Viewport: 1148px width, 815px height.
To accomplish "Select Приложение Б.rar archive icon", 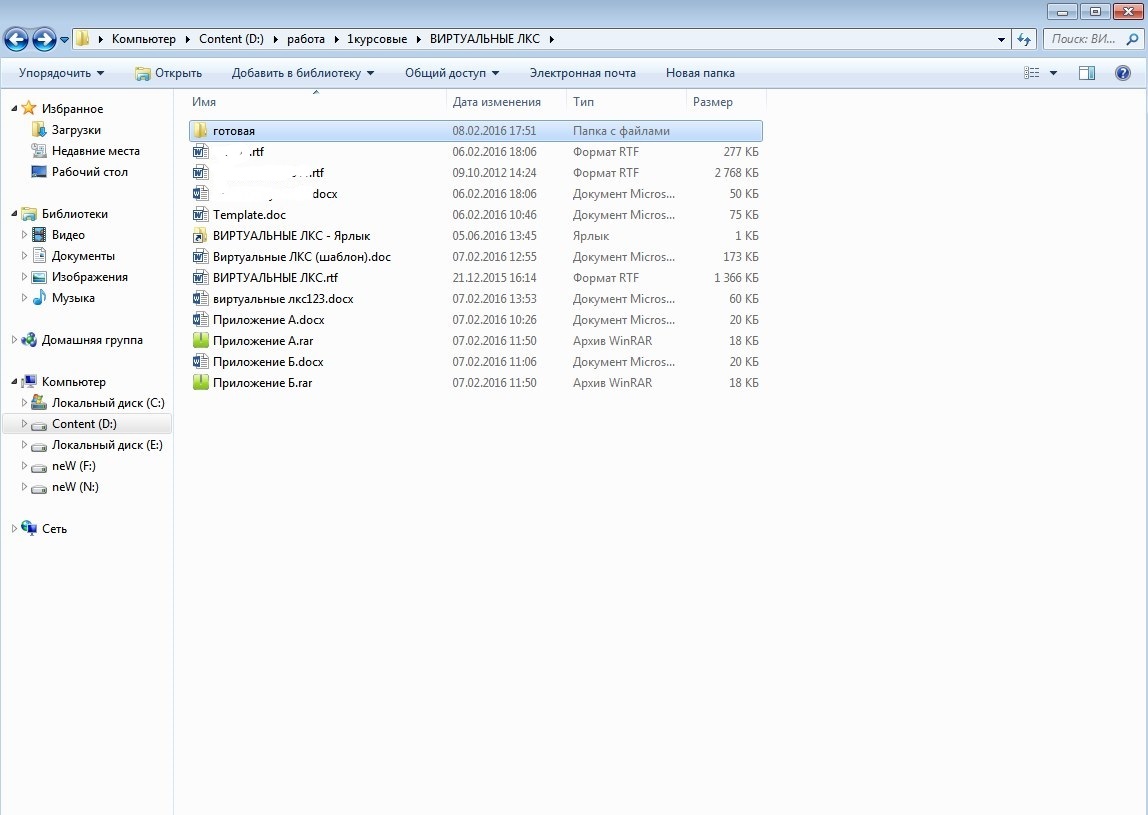I will 200,383.
